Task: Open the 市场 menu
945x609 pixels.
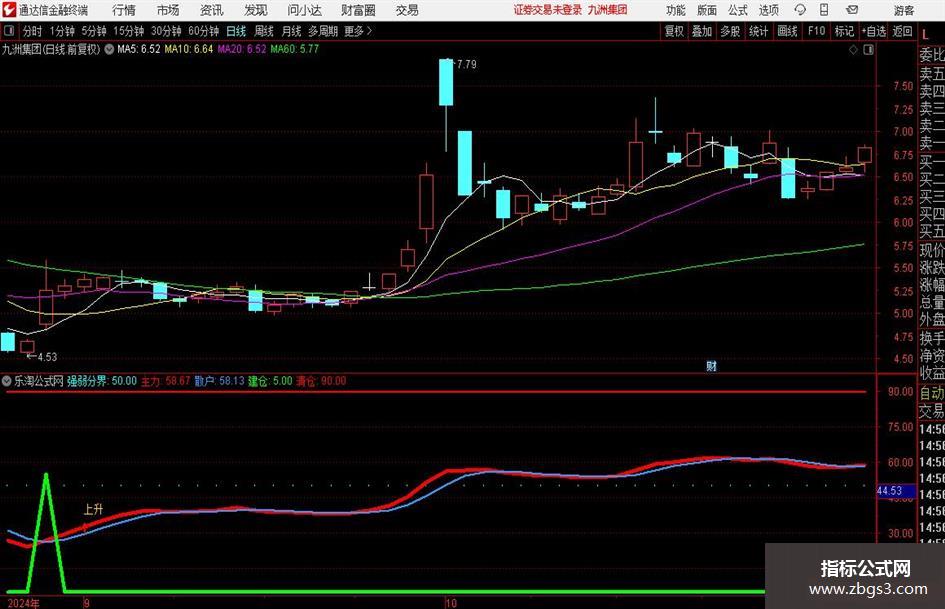Action: 168,10
